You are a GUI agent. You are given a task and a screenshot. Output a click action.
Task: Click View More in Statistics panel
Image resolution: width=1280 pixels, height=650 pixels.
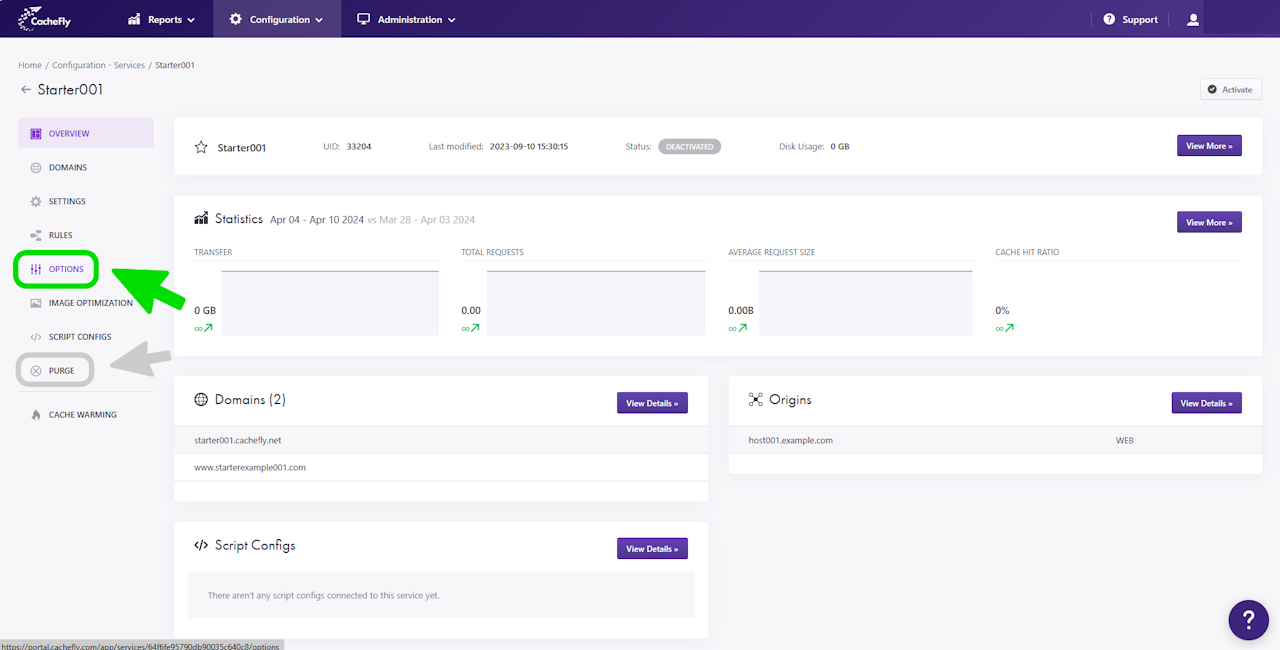[1209, 222]
